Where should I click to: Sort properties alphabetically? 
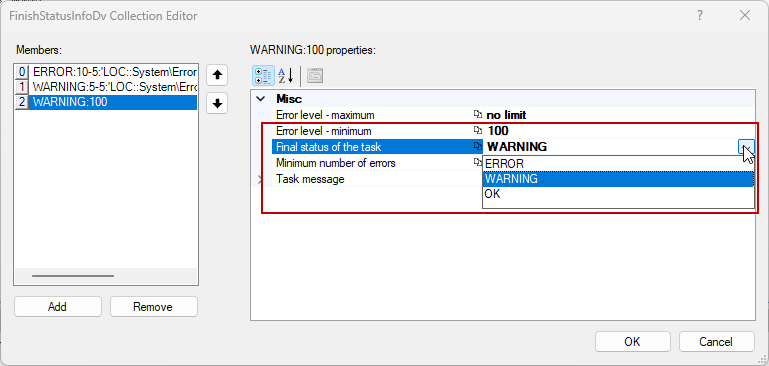285,76
